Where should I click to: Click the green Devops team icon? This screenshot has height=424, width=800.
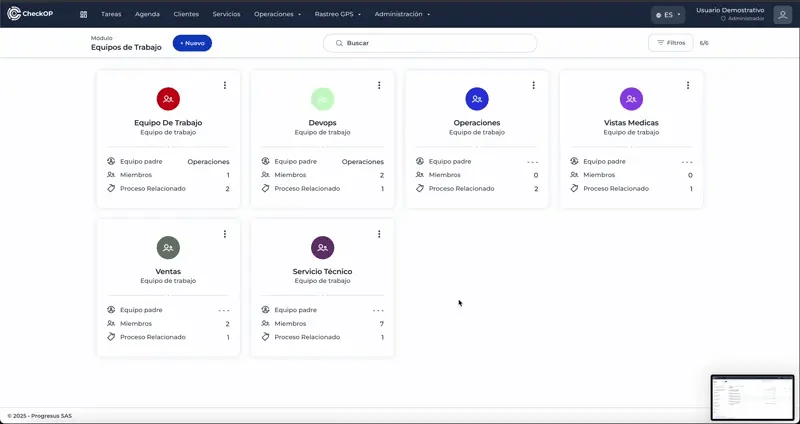(322, 98)
